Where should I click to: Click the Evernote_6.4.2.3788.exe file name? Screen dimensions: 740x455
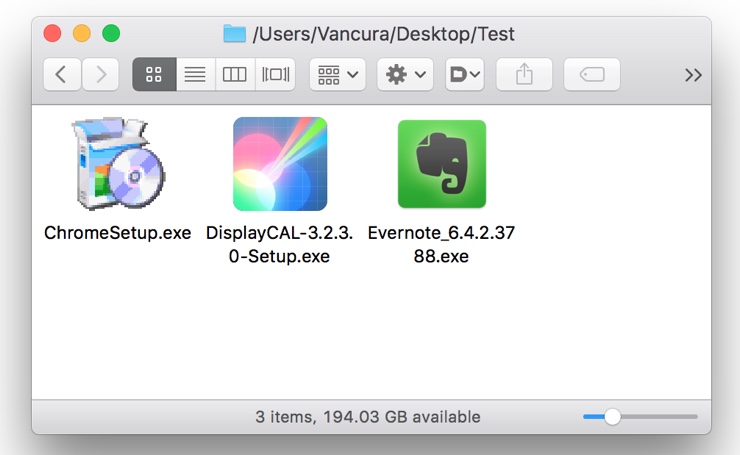[x=441, y=244]
